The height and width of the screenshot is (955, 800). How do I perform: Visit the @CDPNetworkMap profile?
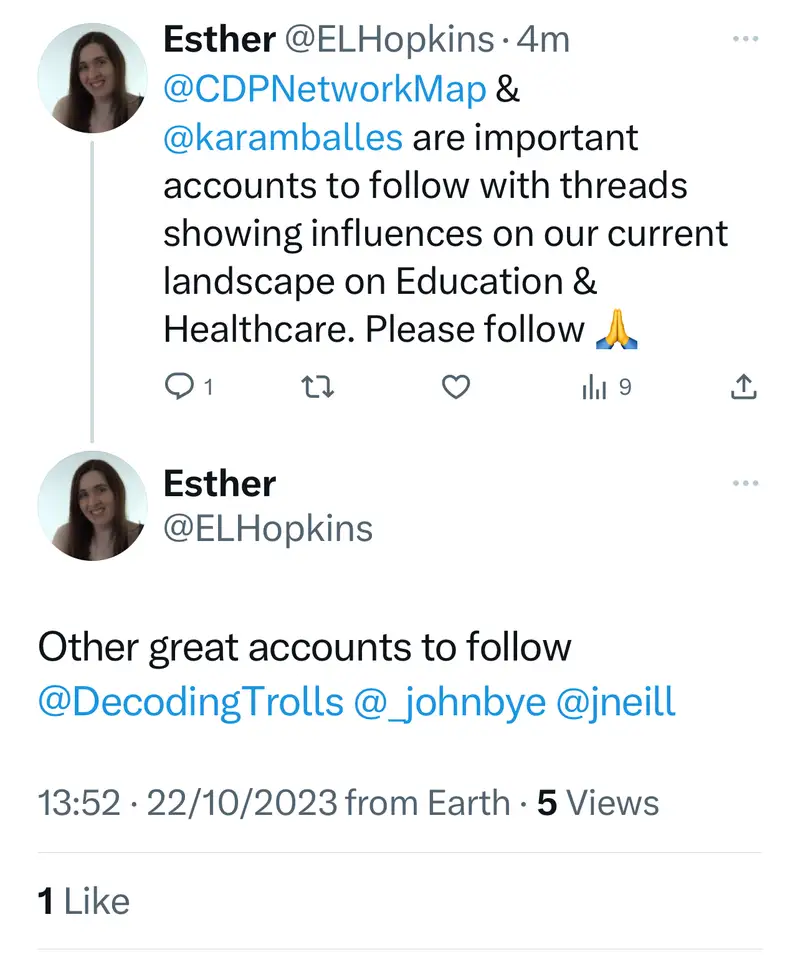coord(324,89)
